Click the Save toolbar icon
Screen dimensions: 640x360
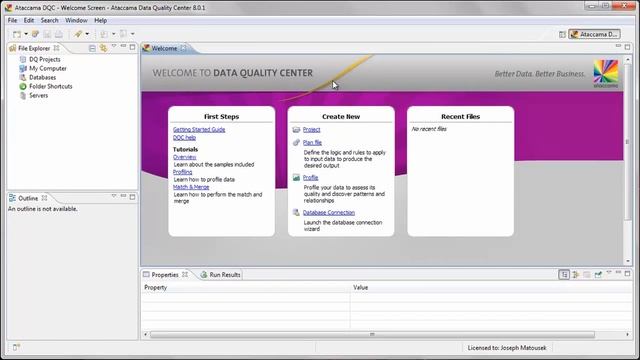[x=47, y=34]
